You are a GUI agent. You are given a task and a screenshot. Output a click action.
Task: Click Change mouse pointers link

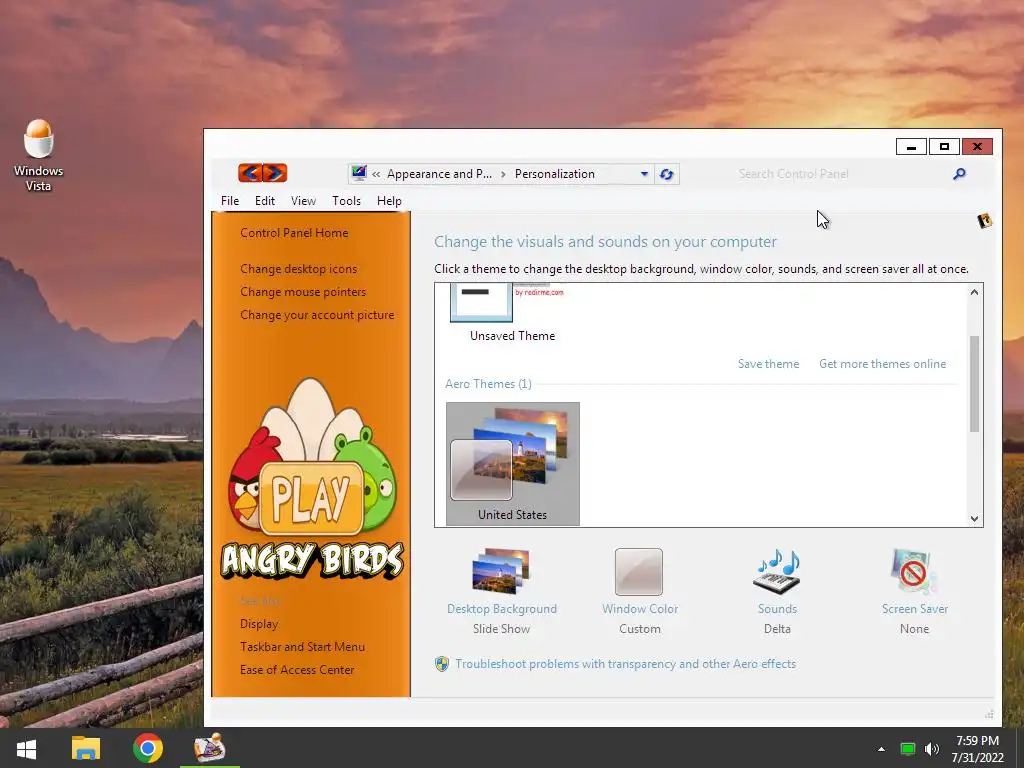(302, 292)
